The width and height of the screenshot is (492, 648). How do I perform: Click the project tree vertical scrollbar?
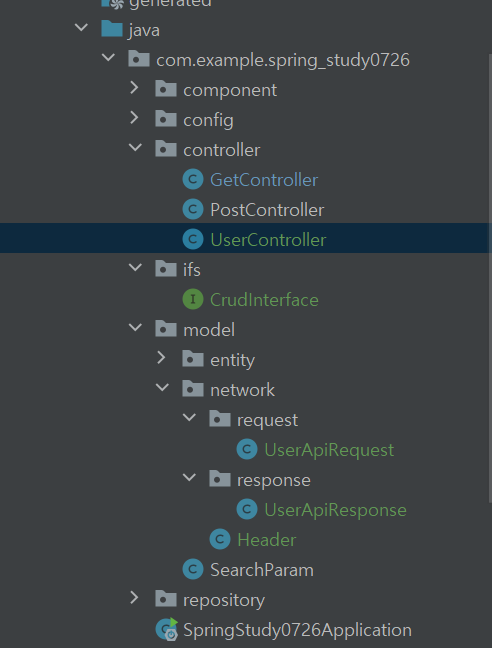tap(490, 277)
